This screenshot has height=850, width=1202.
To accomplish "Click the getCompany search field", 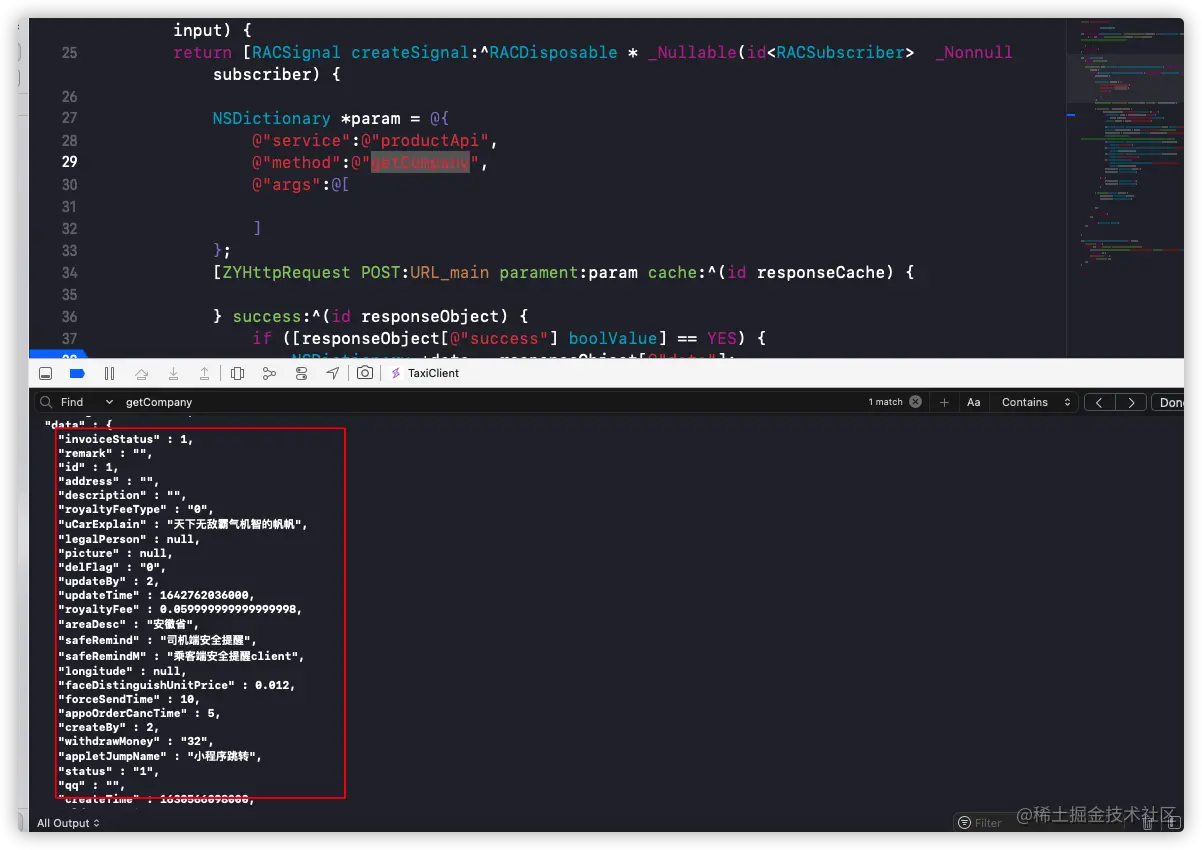I will tap(490, 402).
